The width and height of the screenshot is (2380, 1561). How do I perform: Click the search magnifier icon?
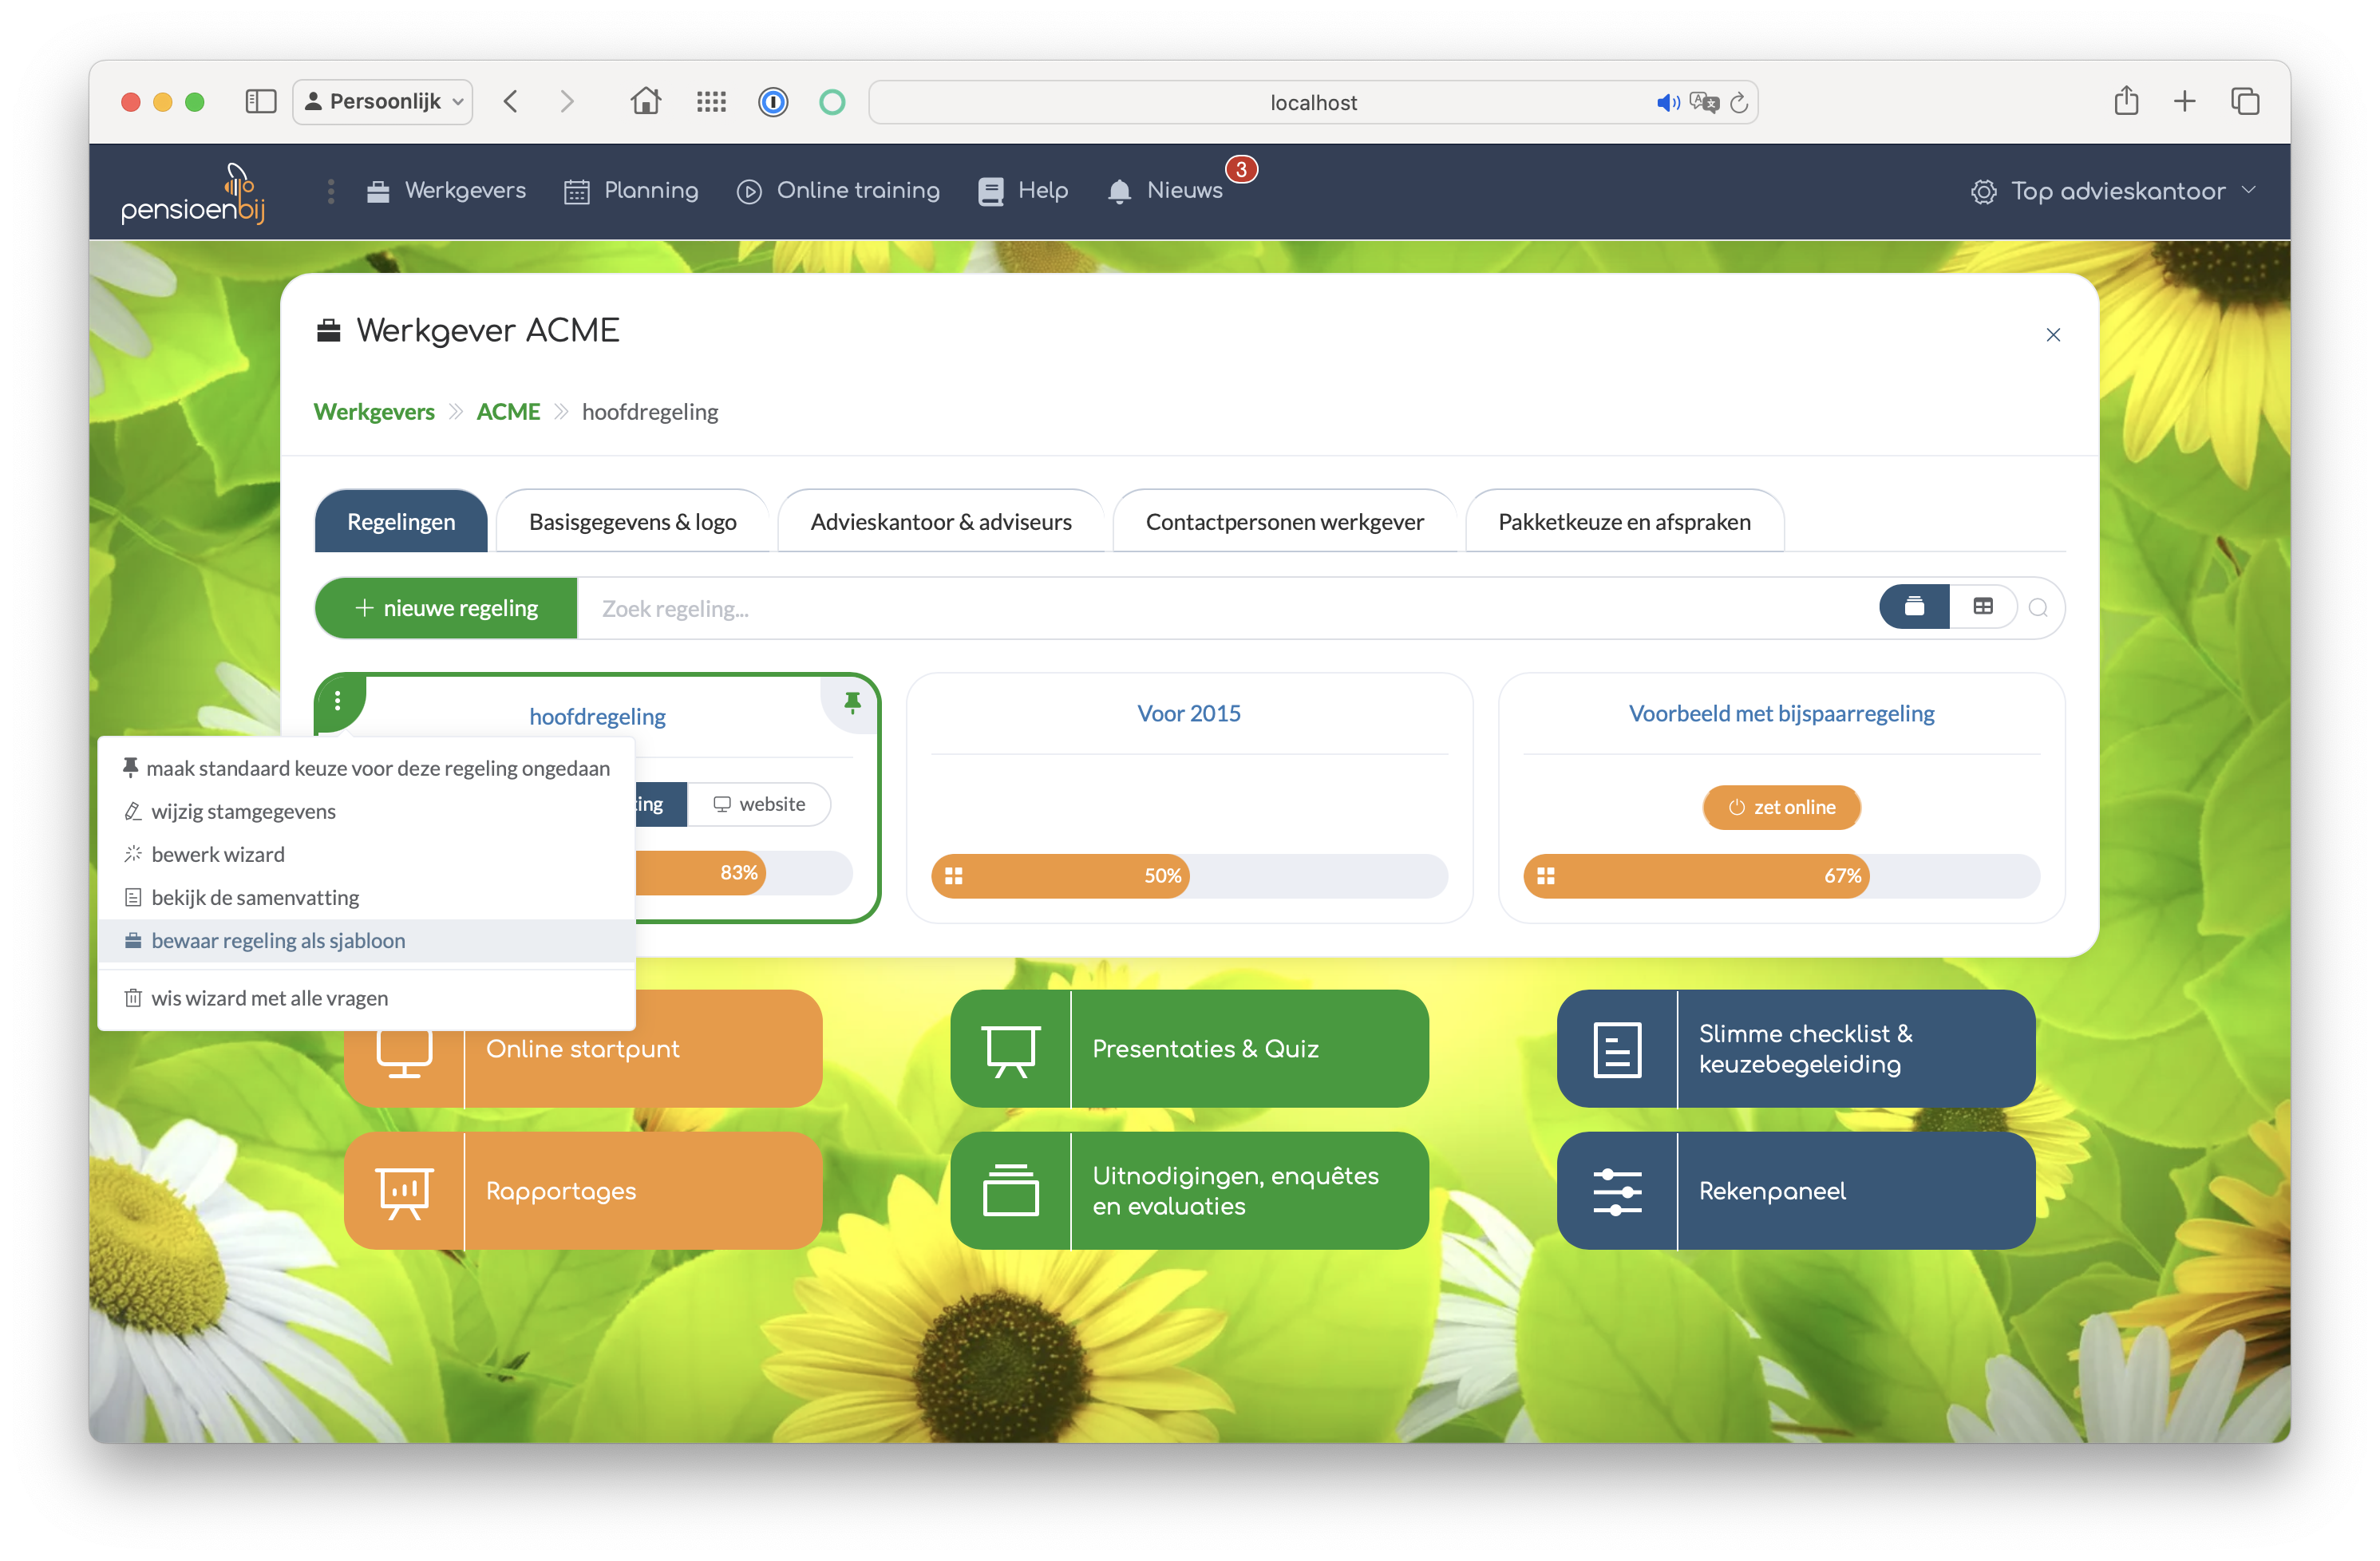tap(2038, 607)
